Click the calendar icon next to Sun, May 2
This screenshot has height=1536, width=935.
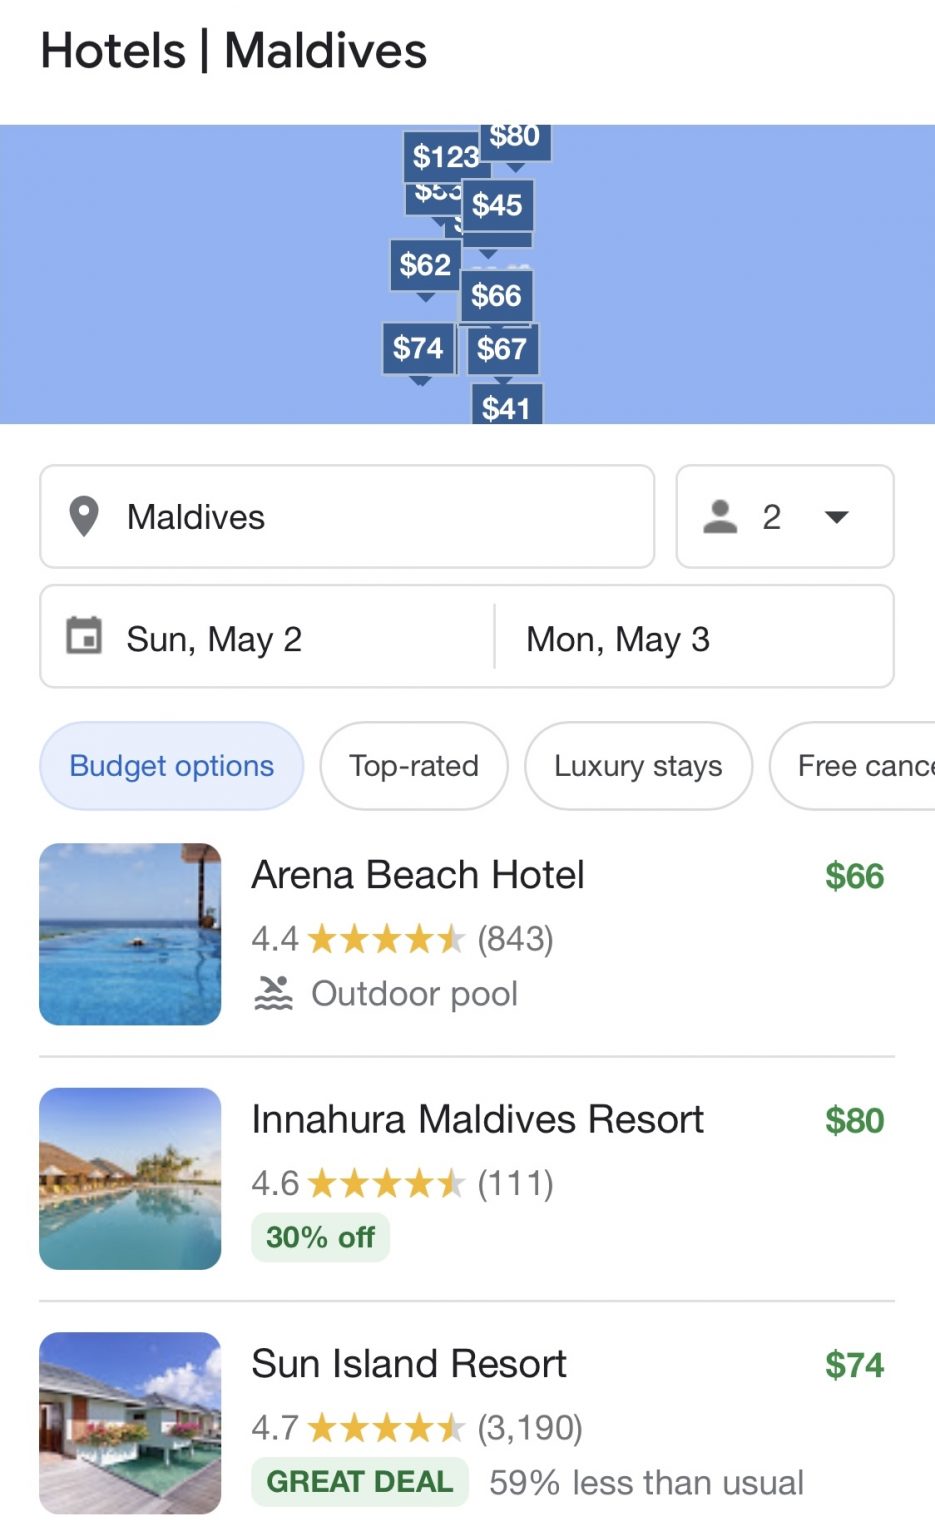[x=84, y=636]
